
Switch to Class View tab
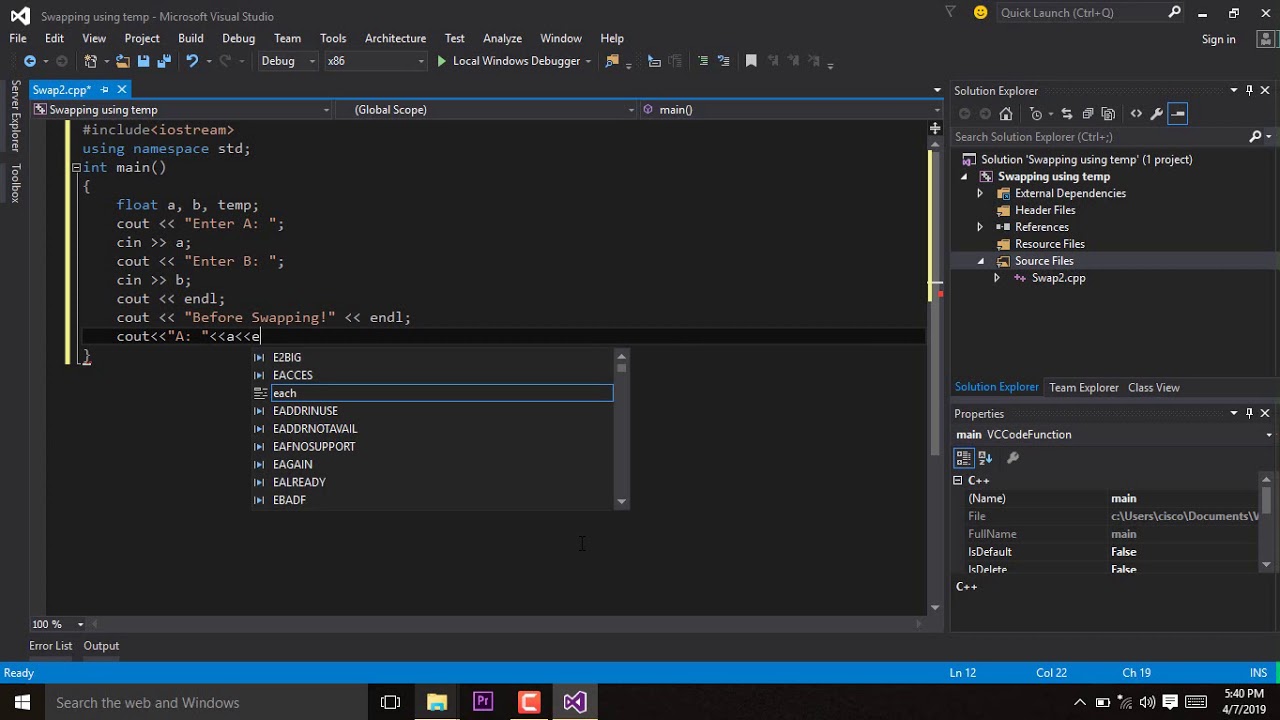coord(1154,388)
